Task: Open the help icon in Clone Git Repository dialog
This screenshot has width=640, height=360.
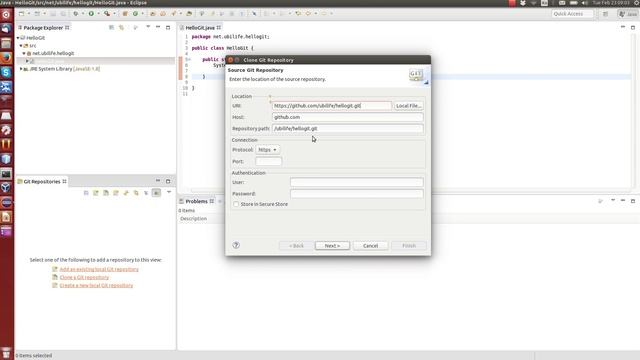Action: (x=236, y=245)
